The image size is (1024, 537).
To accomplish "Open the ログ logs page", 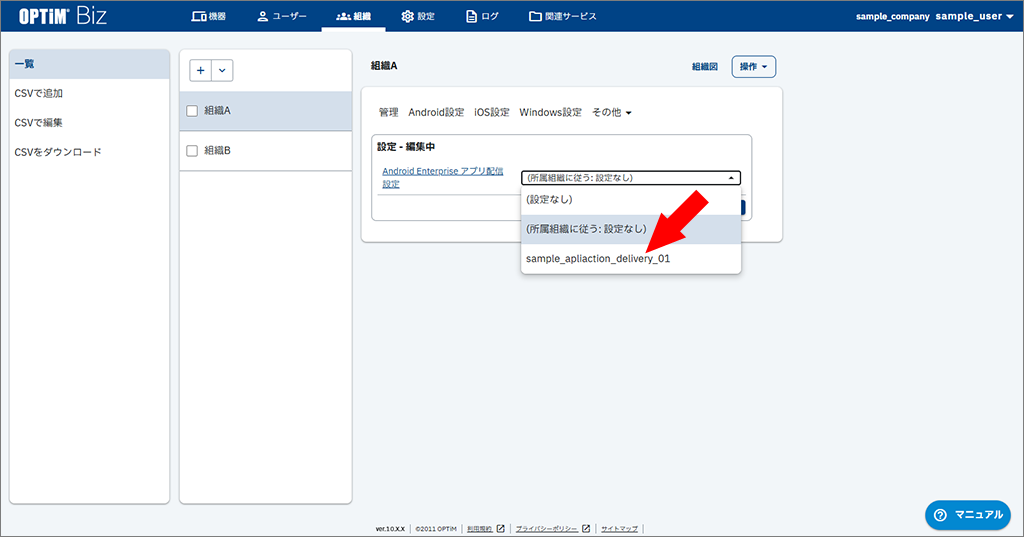I will (482, 16).
